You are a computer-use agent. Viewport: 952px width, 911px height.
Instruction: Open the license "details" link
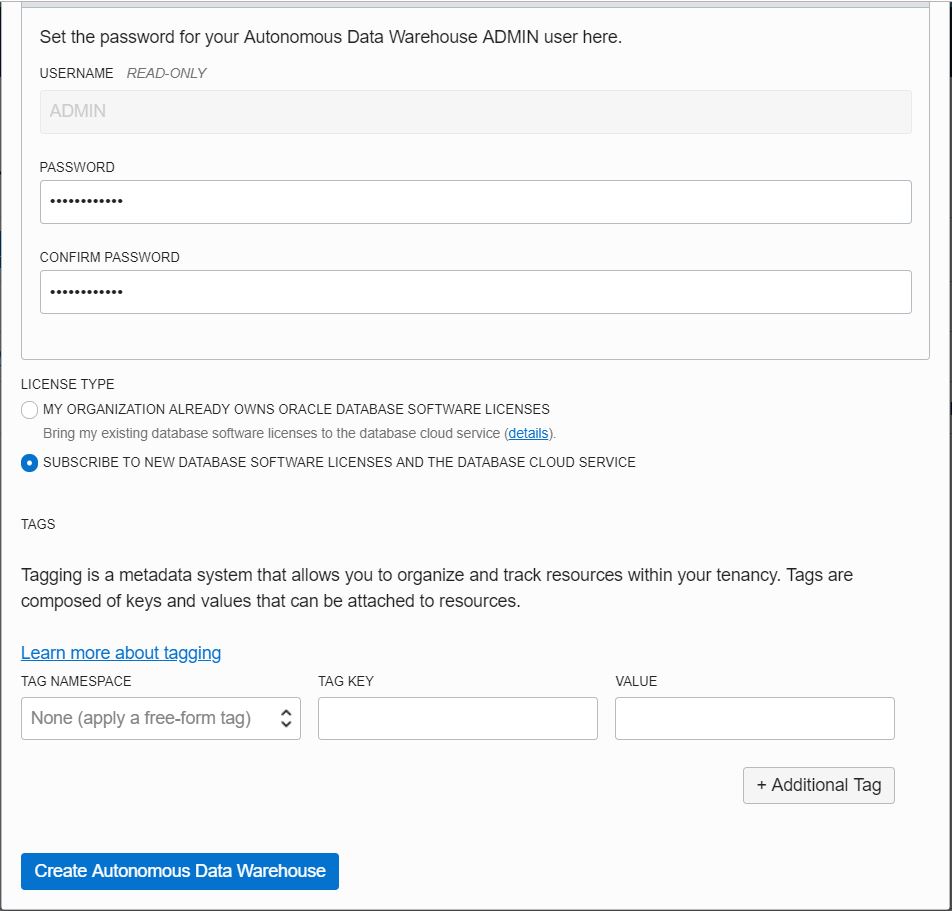[x=528, y=434]
